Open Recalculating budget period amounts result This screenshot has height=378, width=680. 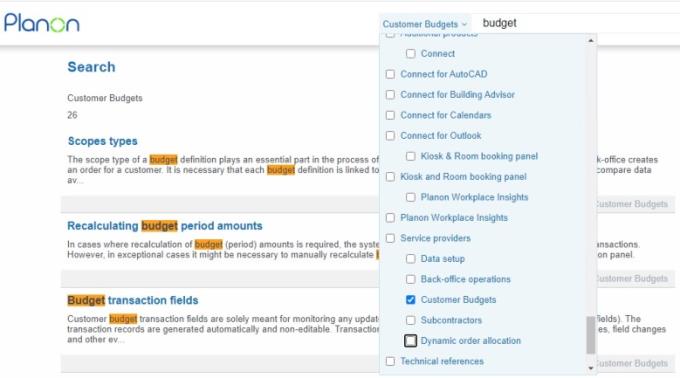pyautogui.click(x=165, y=226)
